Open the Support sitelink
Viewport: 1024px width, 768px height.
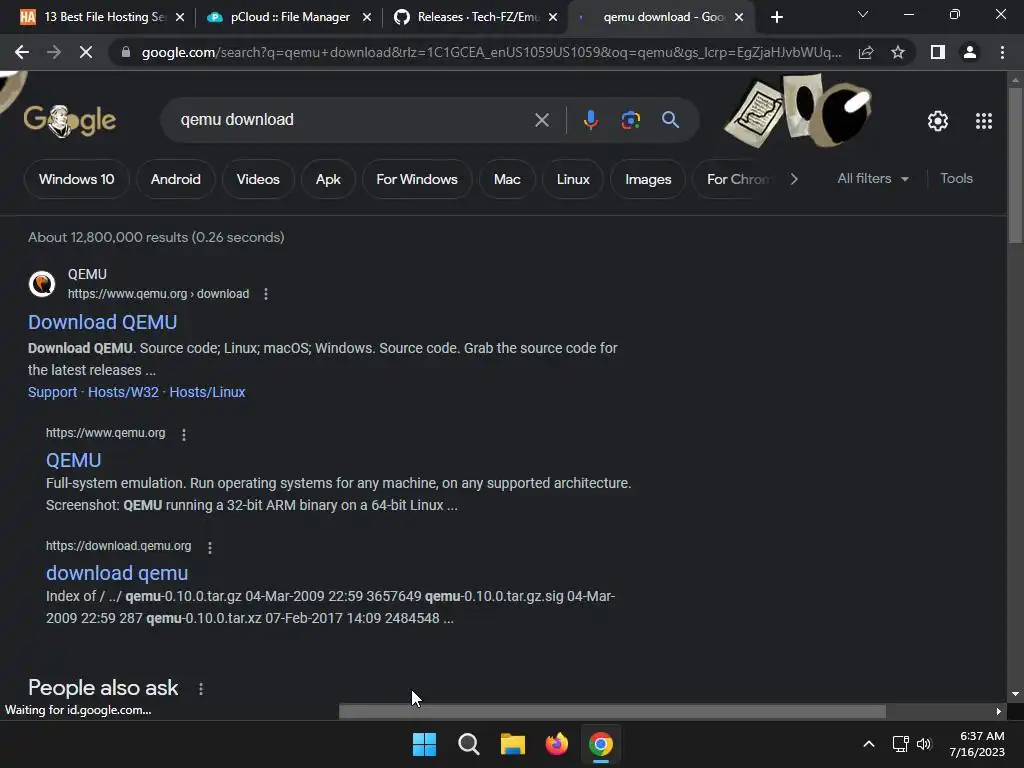pos(52,392)
